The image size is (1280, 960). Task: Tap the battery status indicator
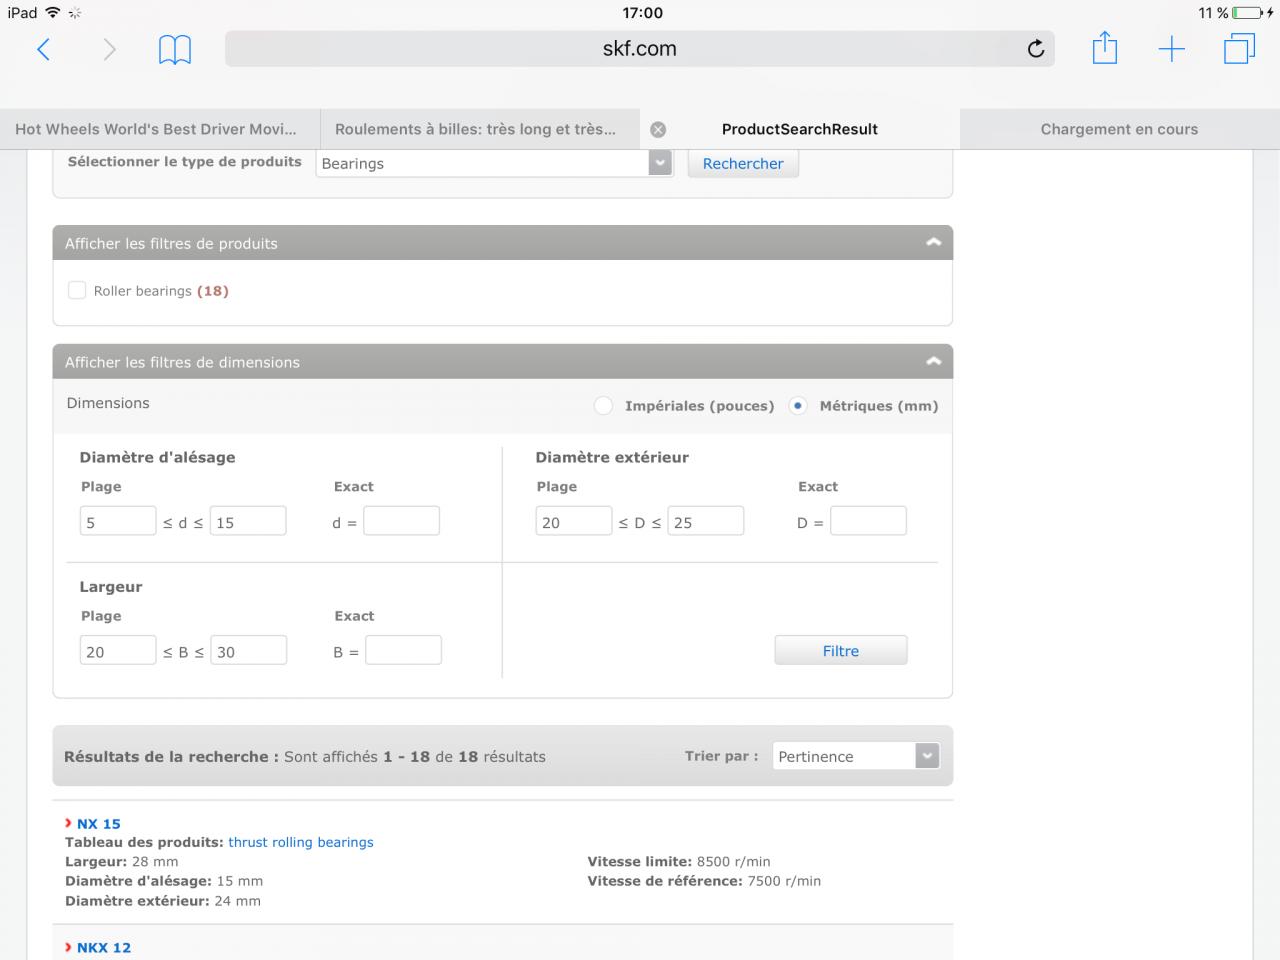[1248, 13]
